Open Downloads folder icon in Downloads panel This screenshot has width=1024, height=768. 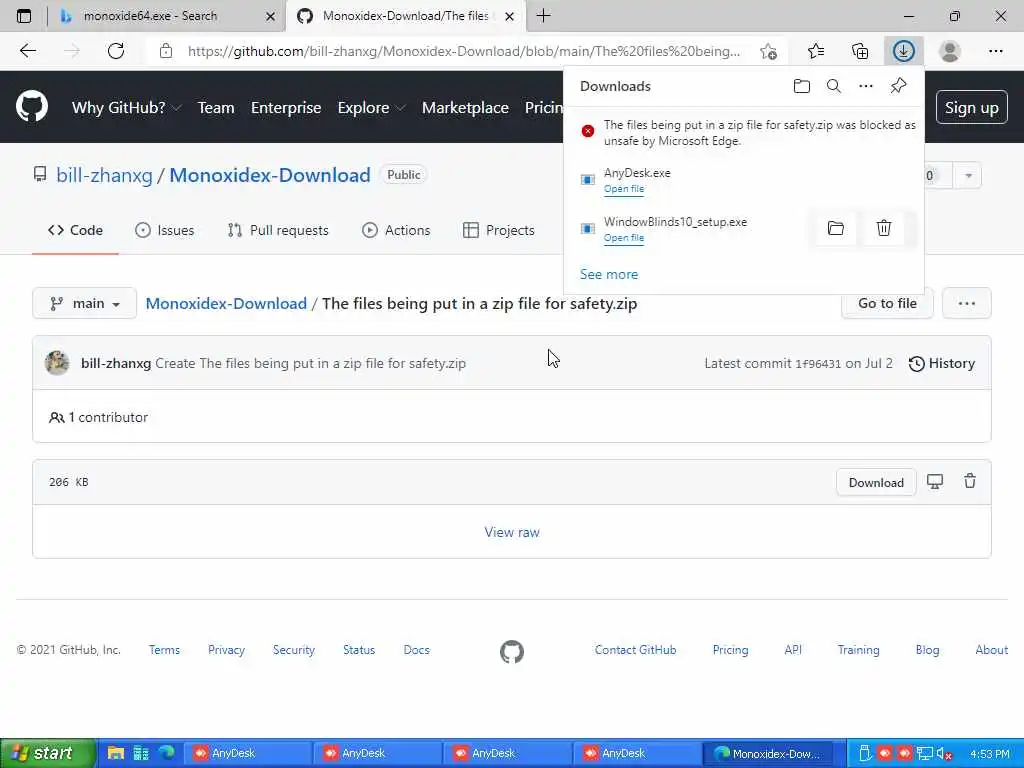(801, 86)
